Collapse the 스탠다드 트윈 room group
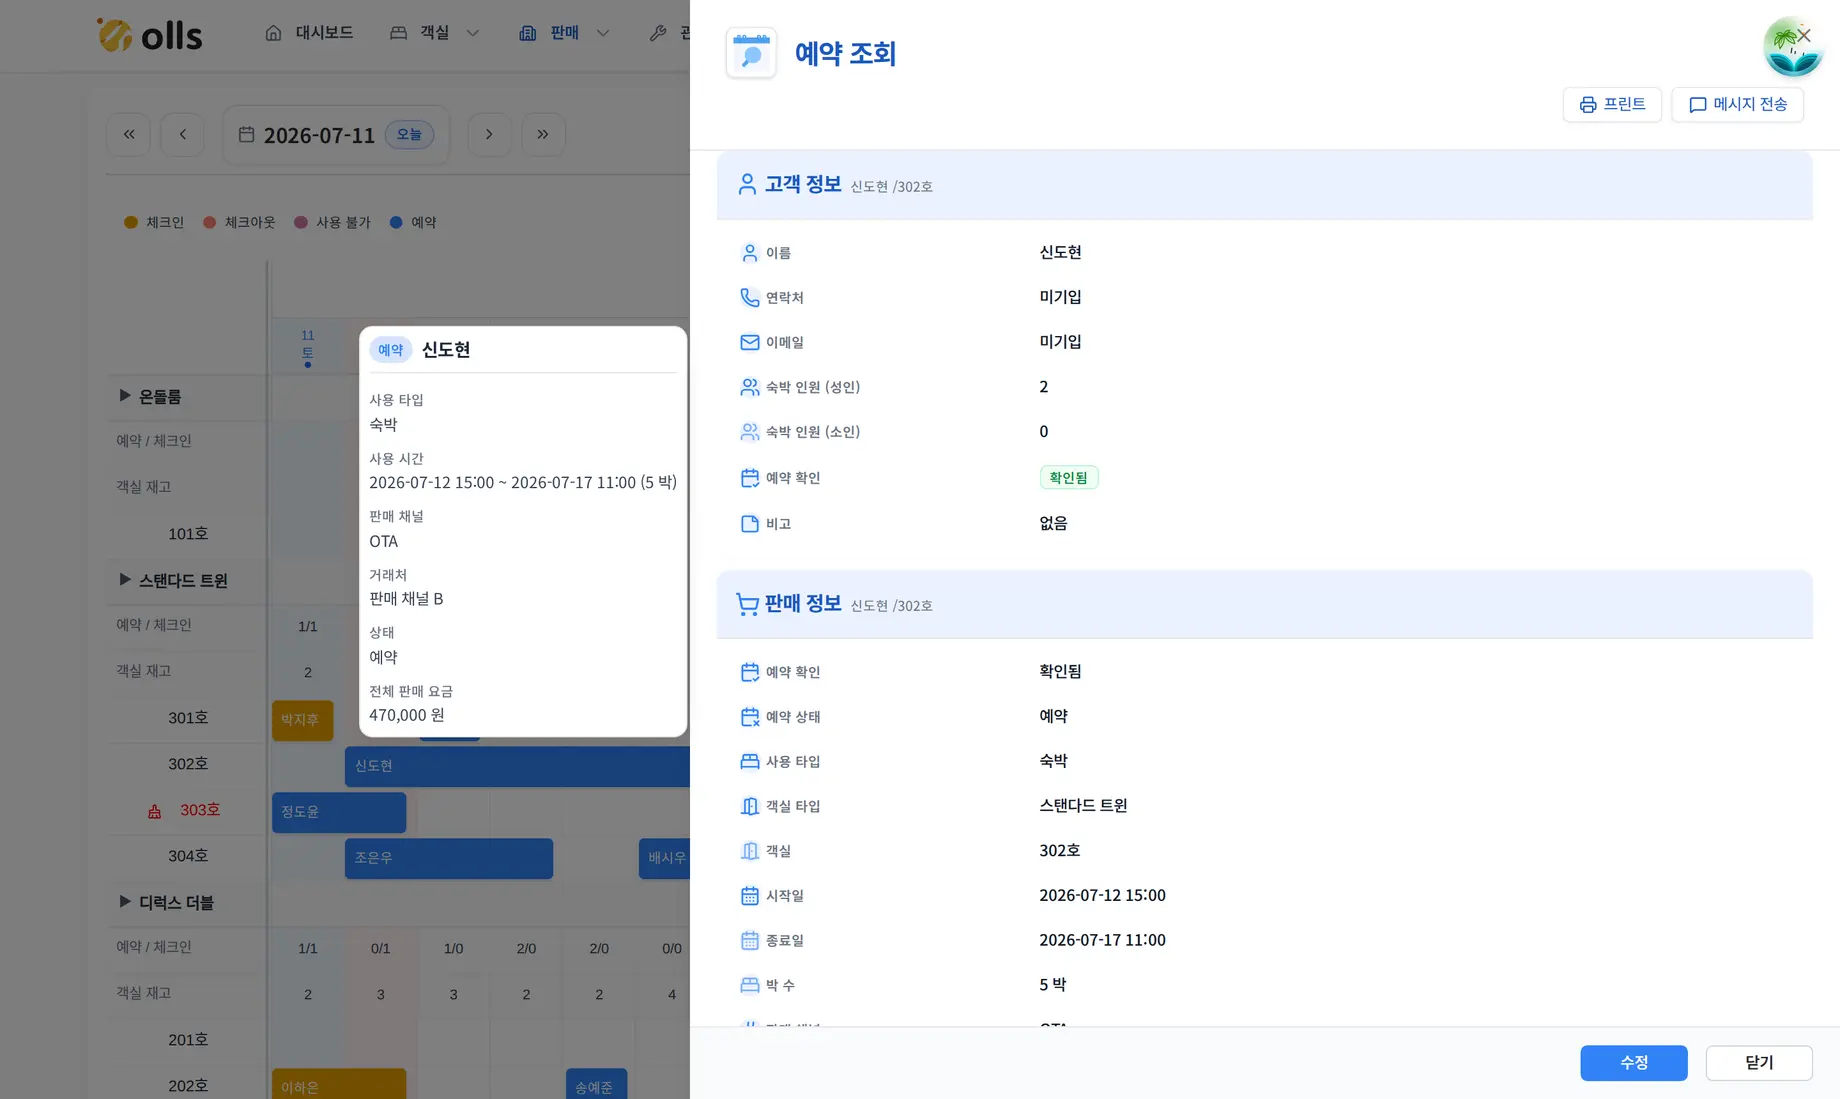This screenshot has height=1099, width=1840. click(x=125, y=580)
